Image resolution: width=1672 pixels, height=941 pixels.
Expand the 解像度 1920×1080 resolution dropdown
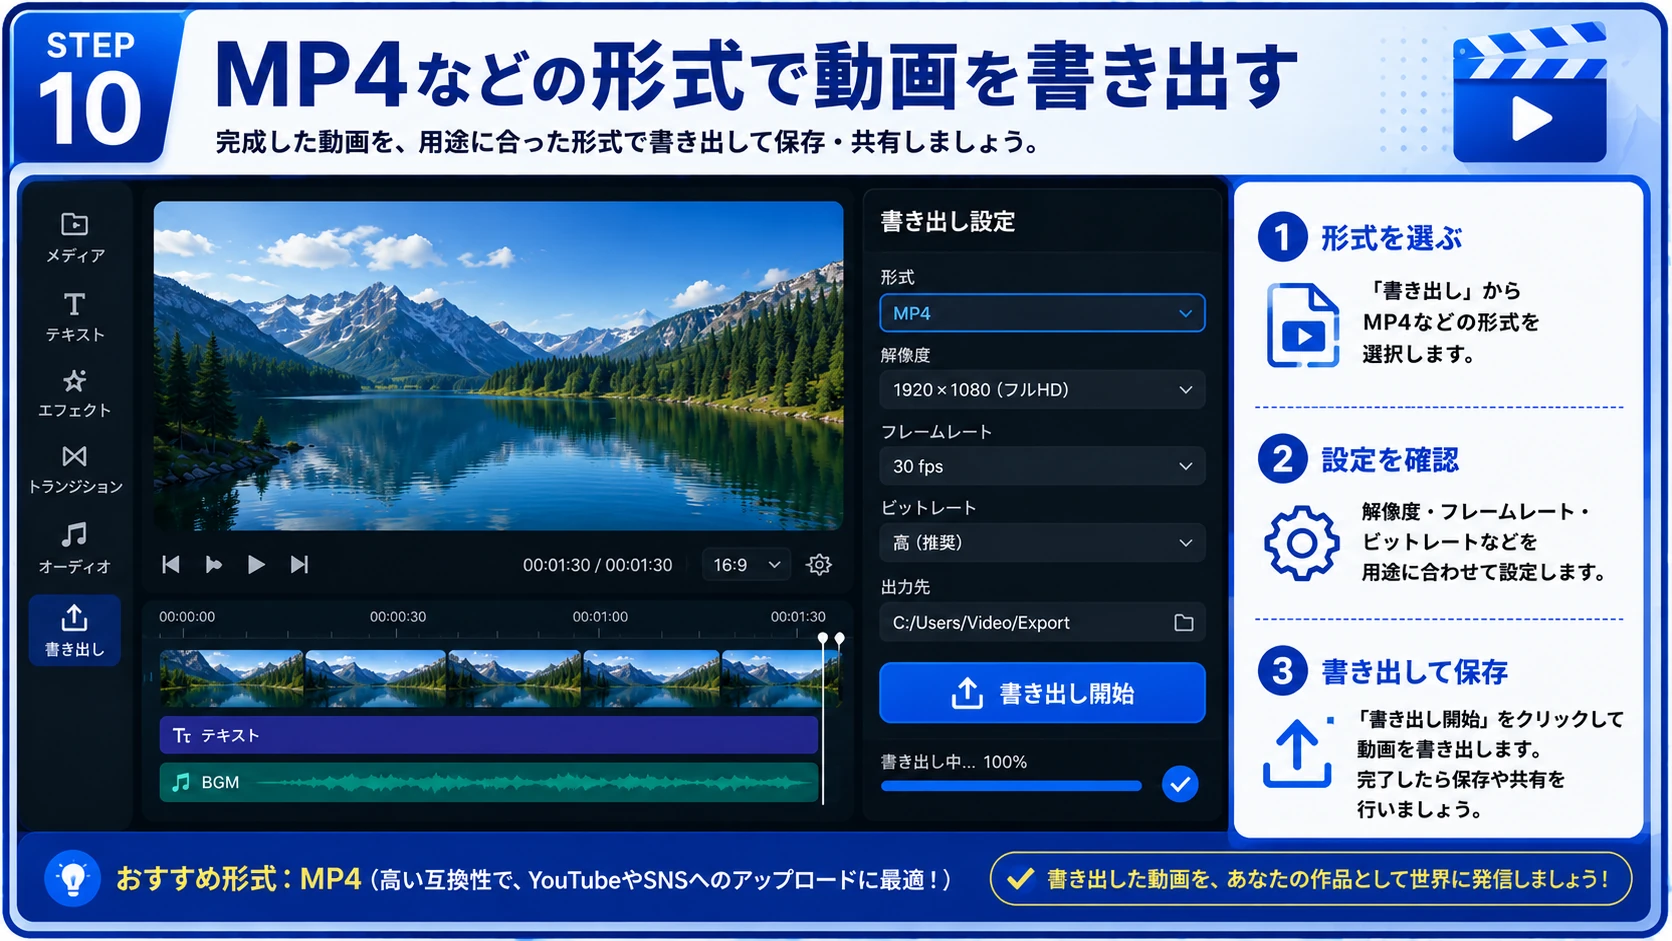tap(1042, 390)
